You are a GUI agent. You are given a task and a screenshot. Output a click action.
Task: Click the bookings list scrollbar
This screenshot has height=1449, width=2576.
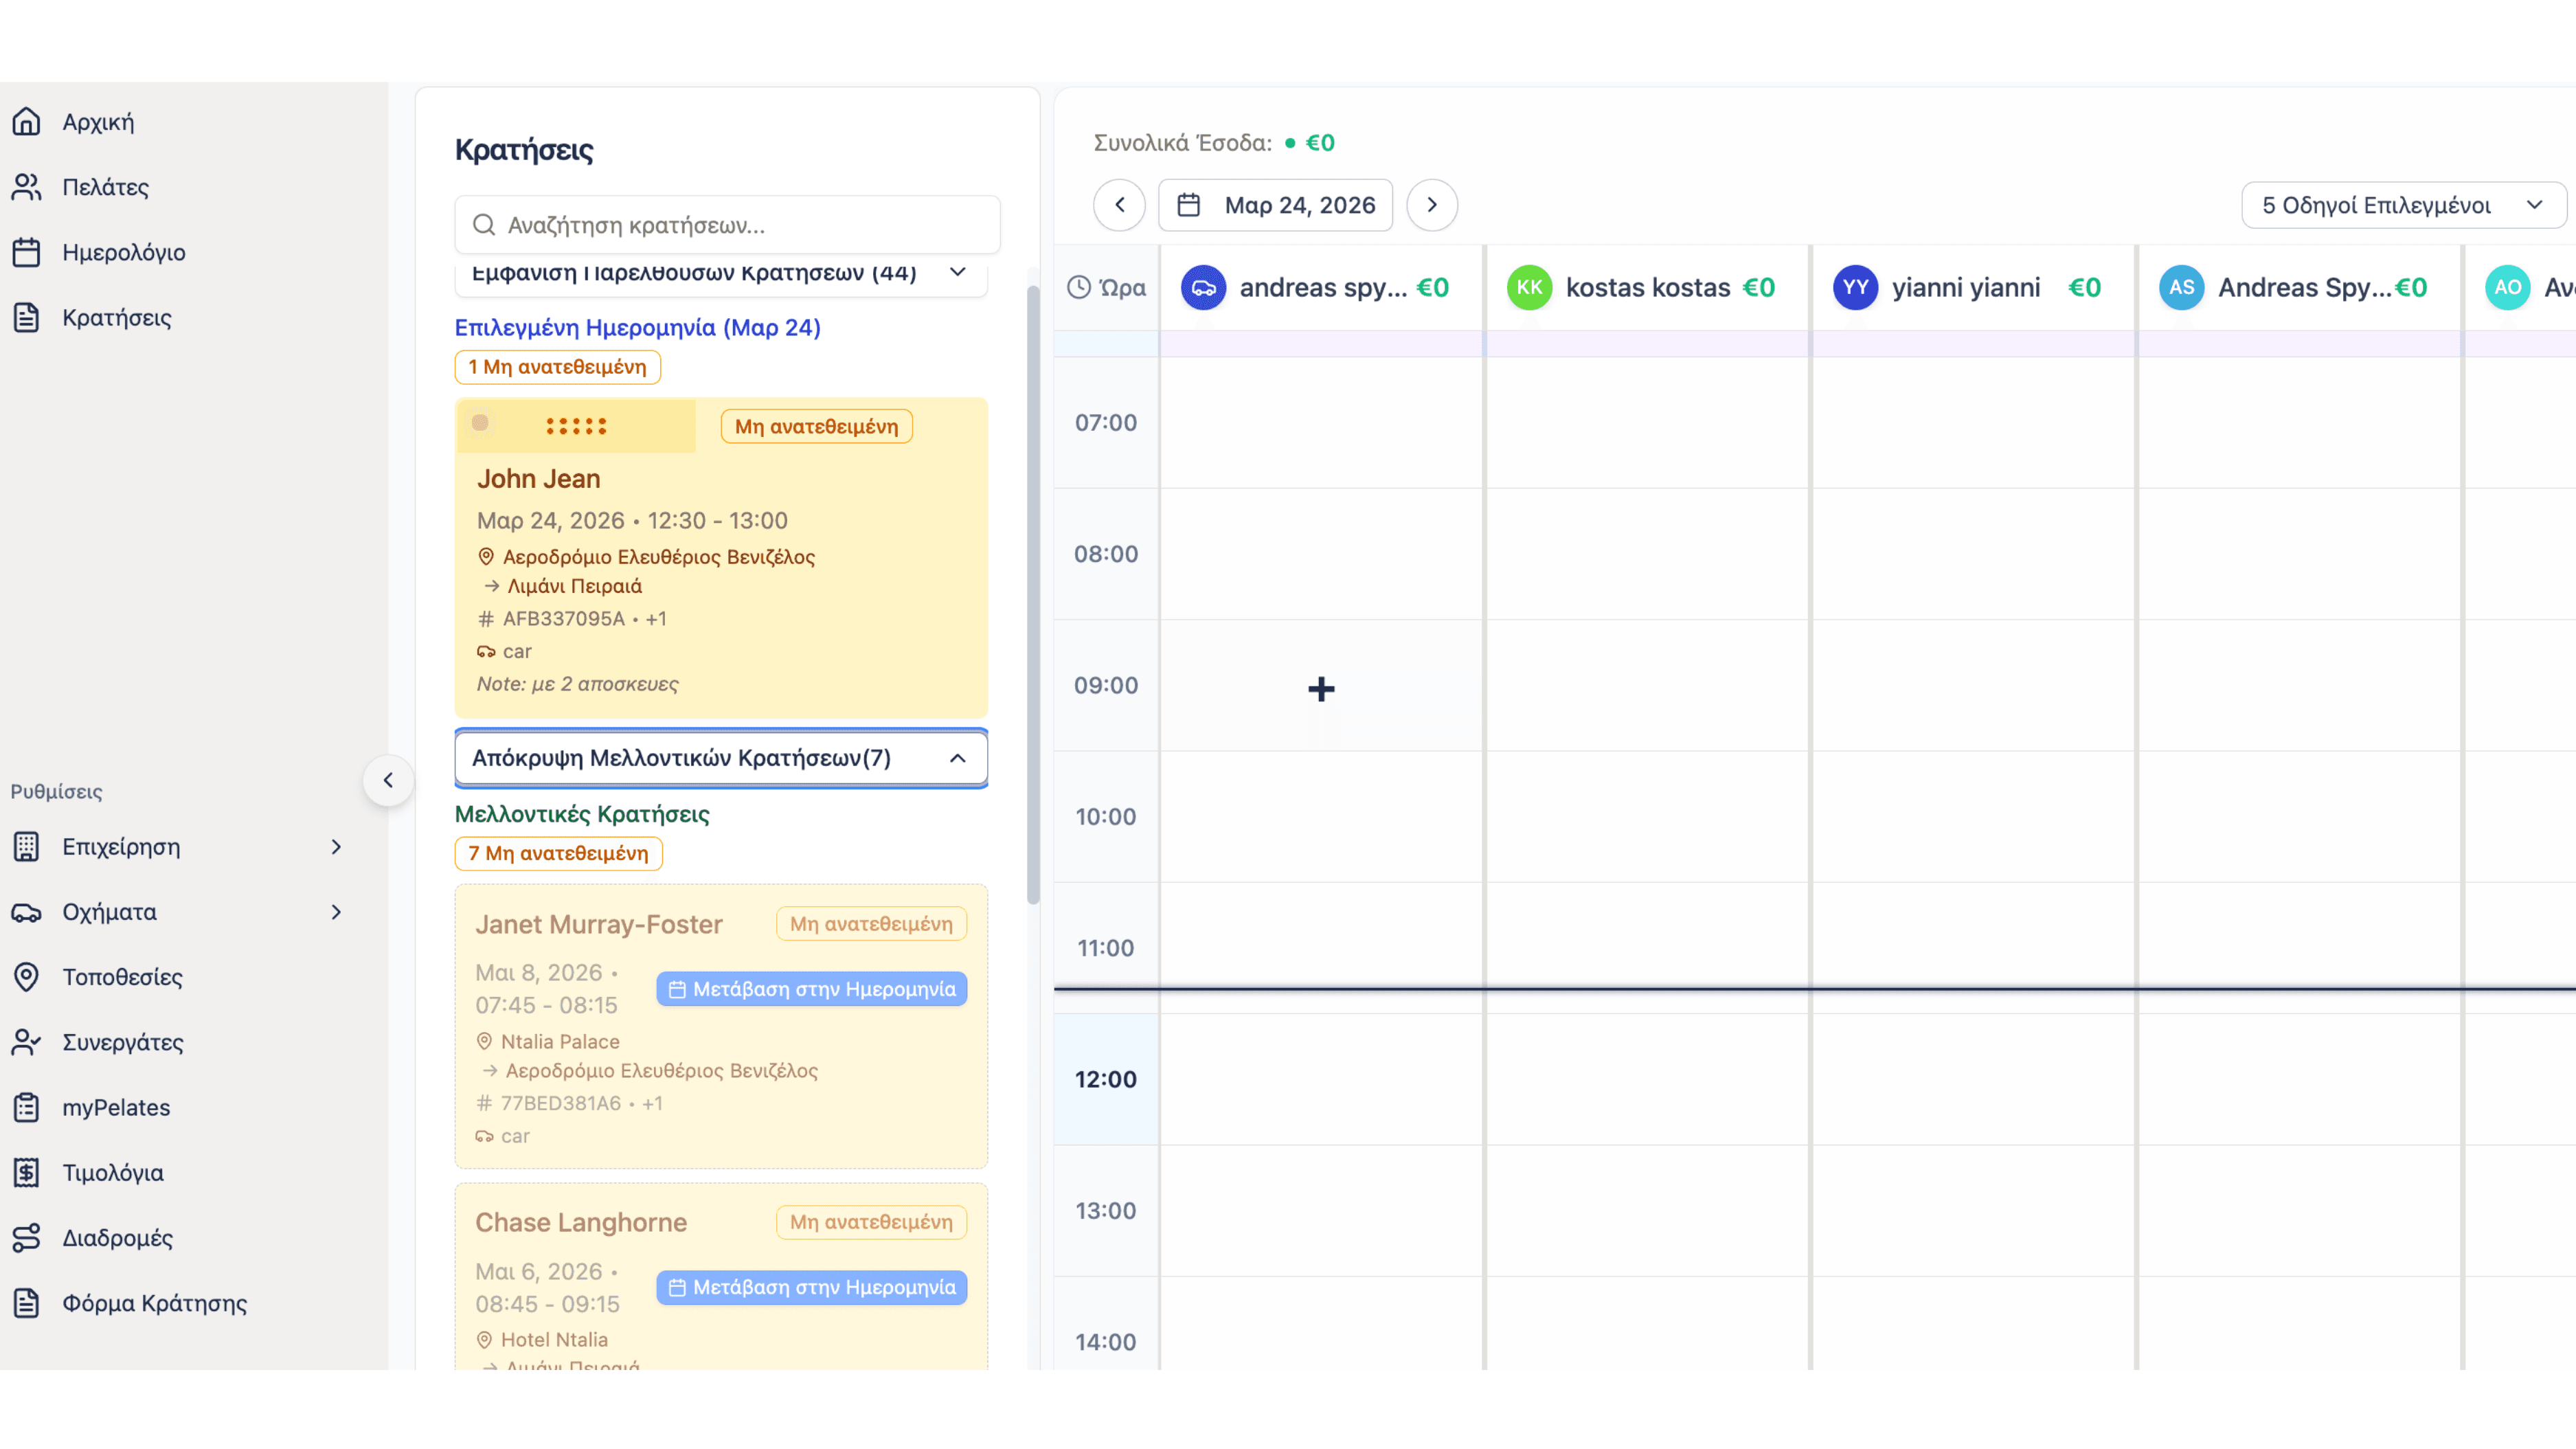point(1033,595)
